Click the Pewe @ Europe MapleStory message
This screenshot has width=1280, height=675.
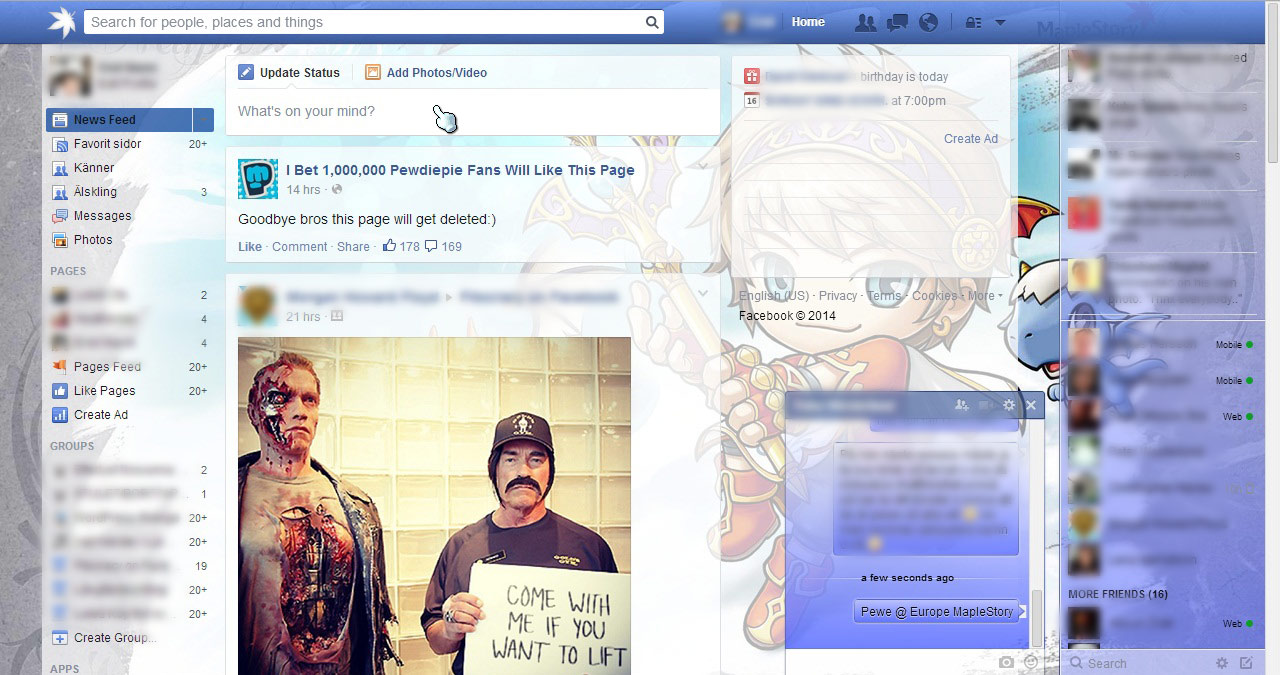click(x=937, y=612)
